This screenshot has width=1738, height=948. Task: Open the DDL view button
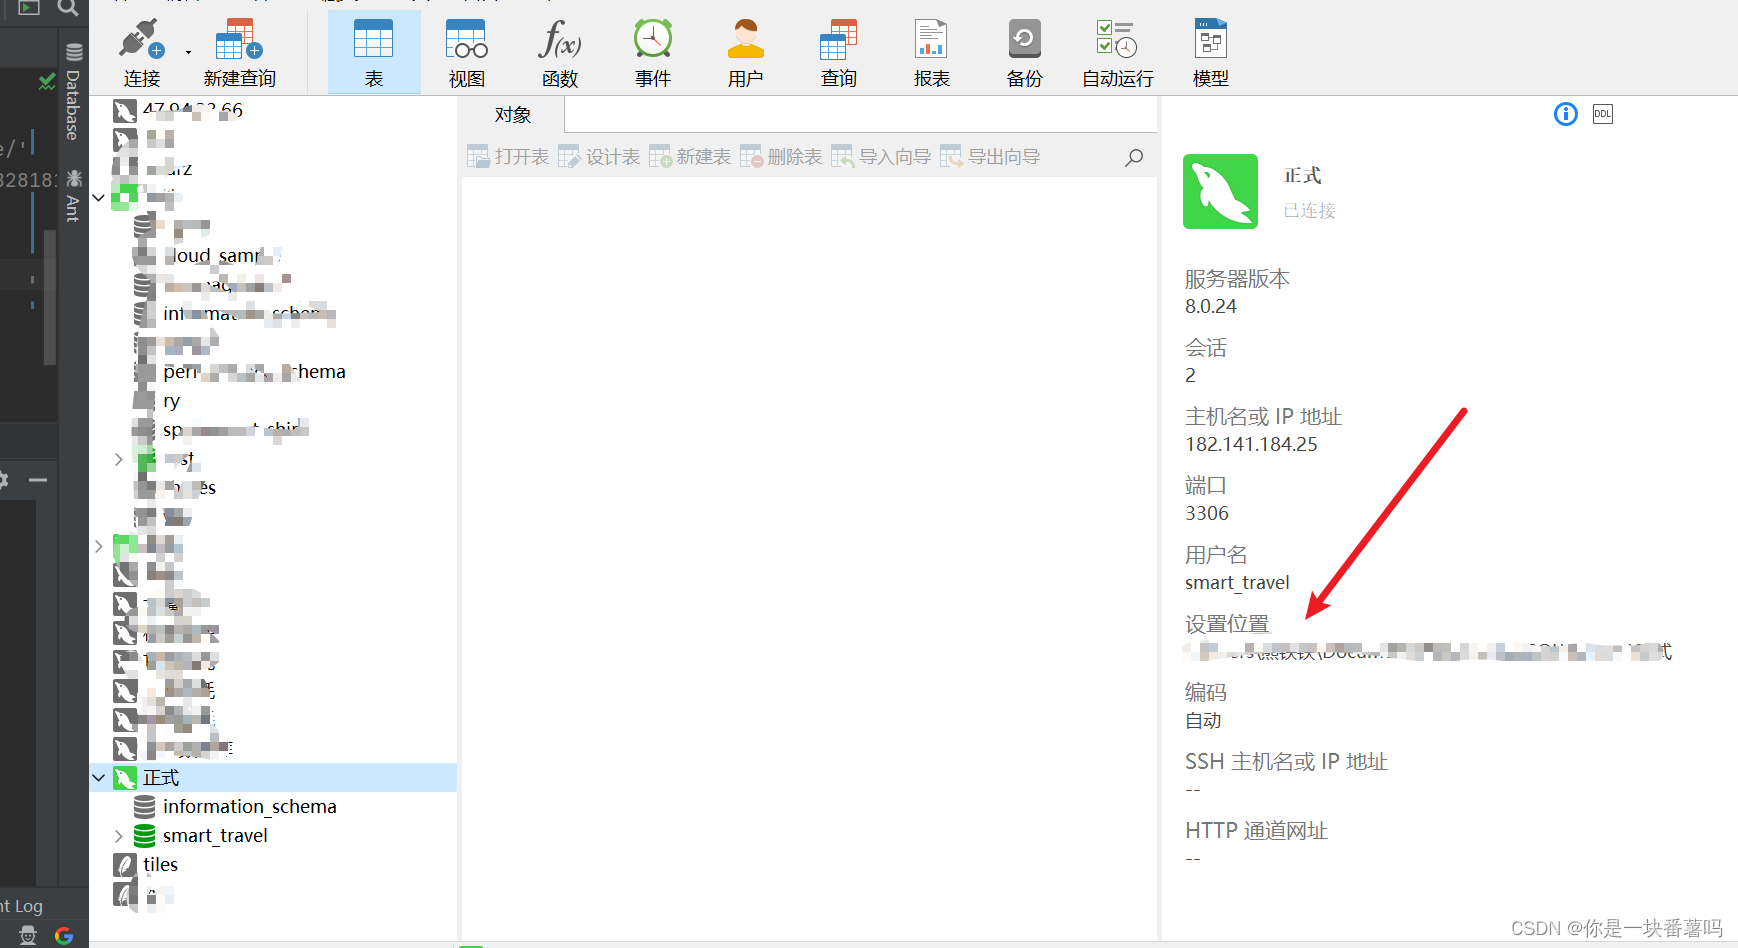tap(1602, 114)
